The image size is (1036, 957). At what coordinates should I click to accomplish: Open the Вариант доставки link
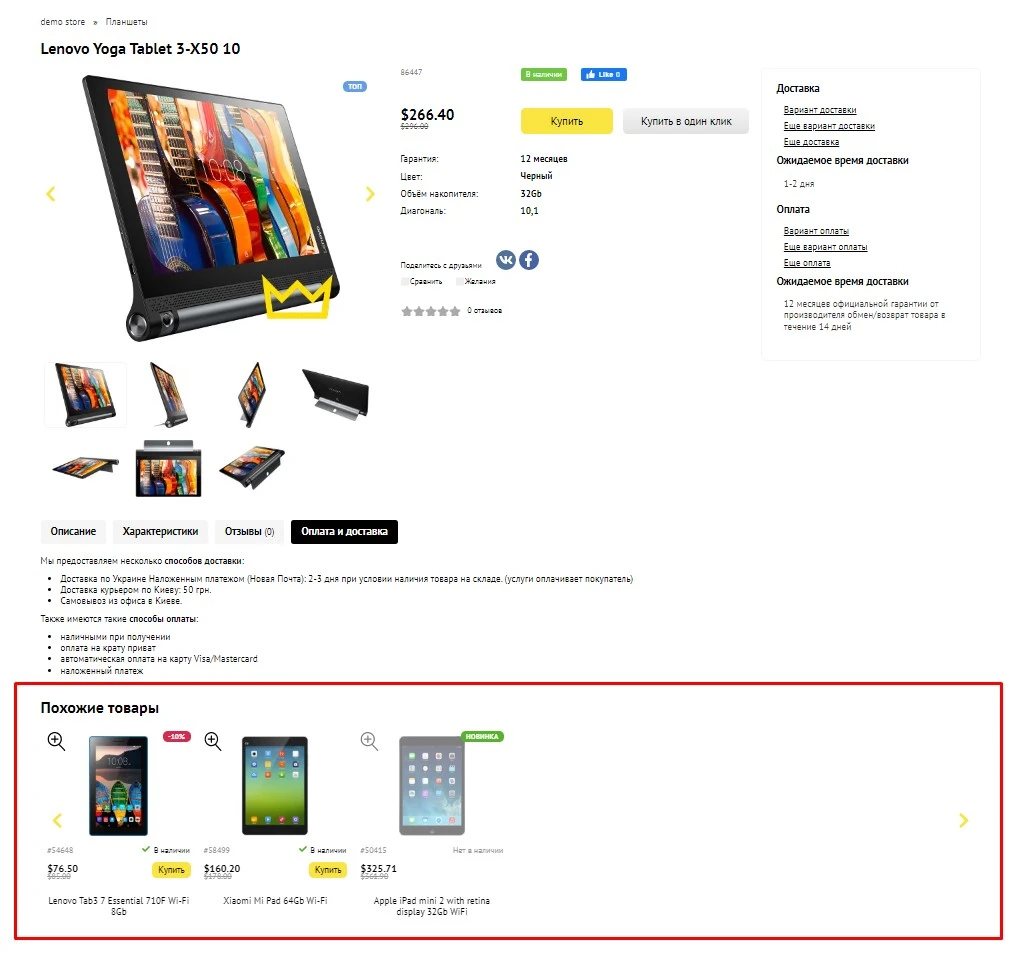click(x=820, y=110)
